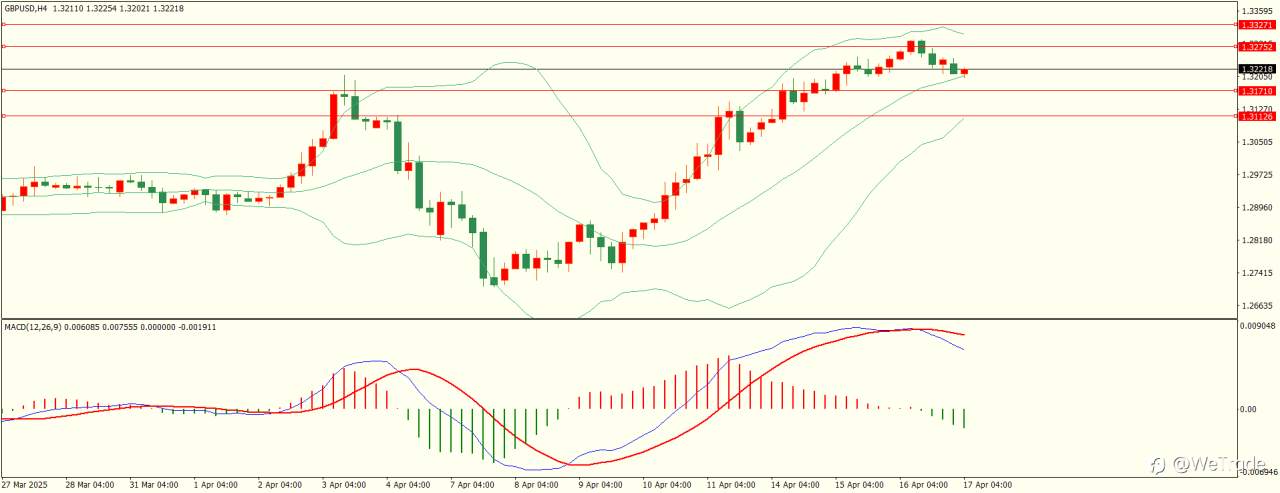Click the 7 Apr 04:00 time label
The width and height of the screenshot is (1280, 493).
coord(472,485)
